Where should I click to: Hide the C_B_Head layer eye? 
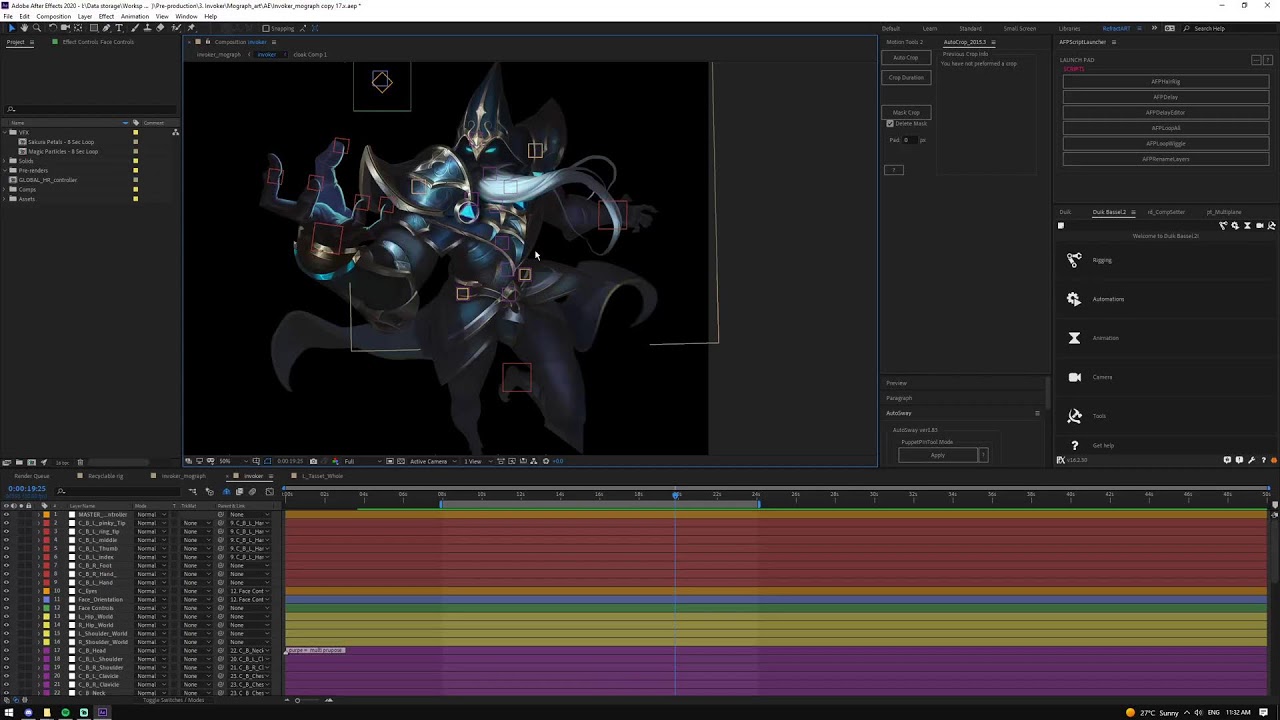pos(6,650)
